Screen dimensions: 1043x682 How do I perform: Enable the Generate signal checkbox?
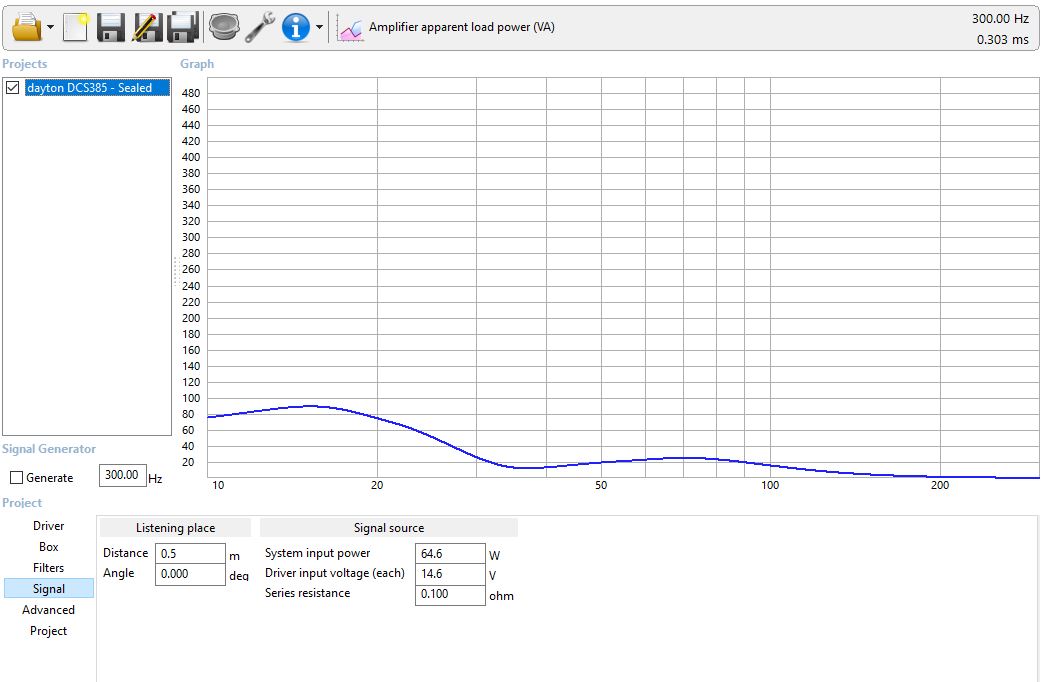point(17,478)
